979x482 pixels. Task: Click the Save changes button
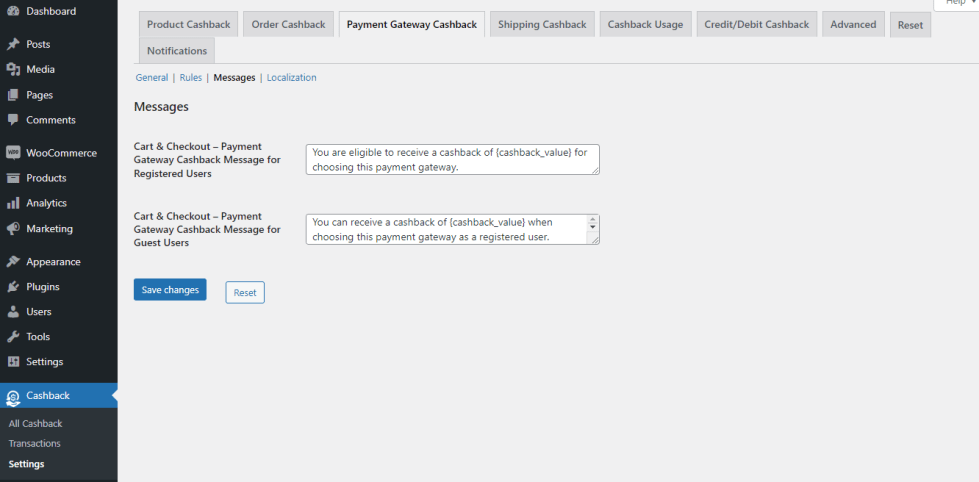tap(170, 290)
